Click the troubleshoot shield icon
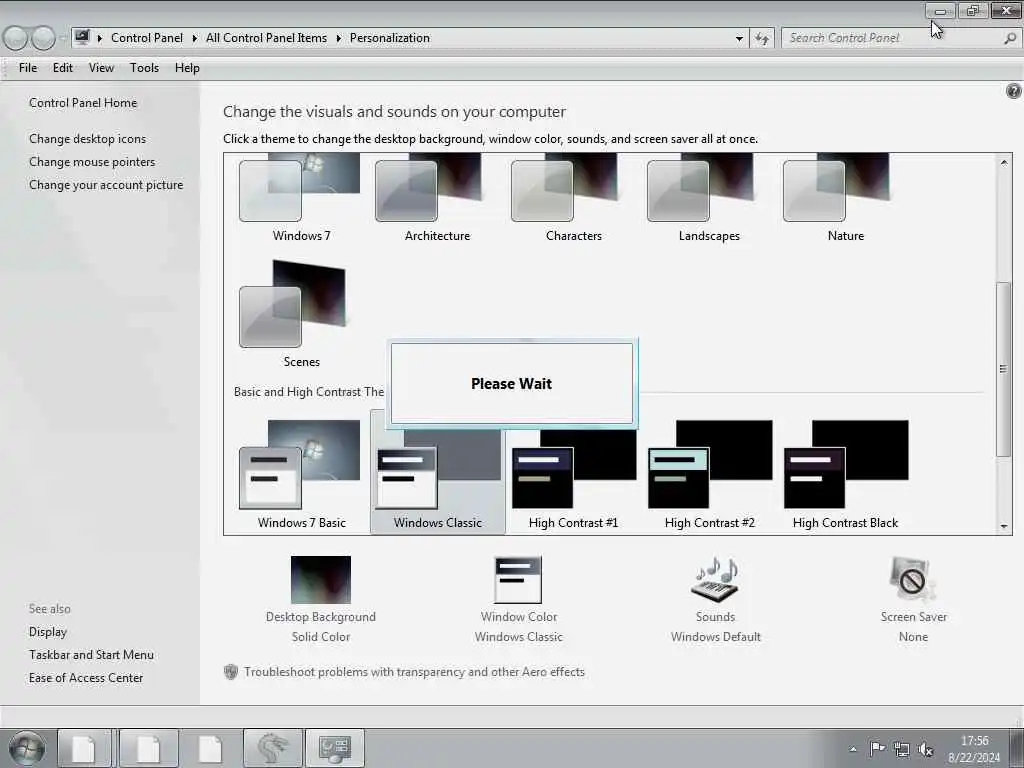 tap(231, 672)
